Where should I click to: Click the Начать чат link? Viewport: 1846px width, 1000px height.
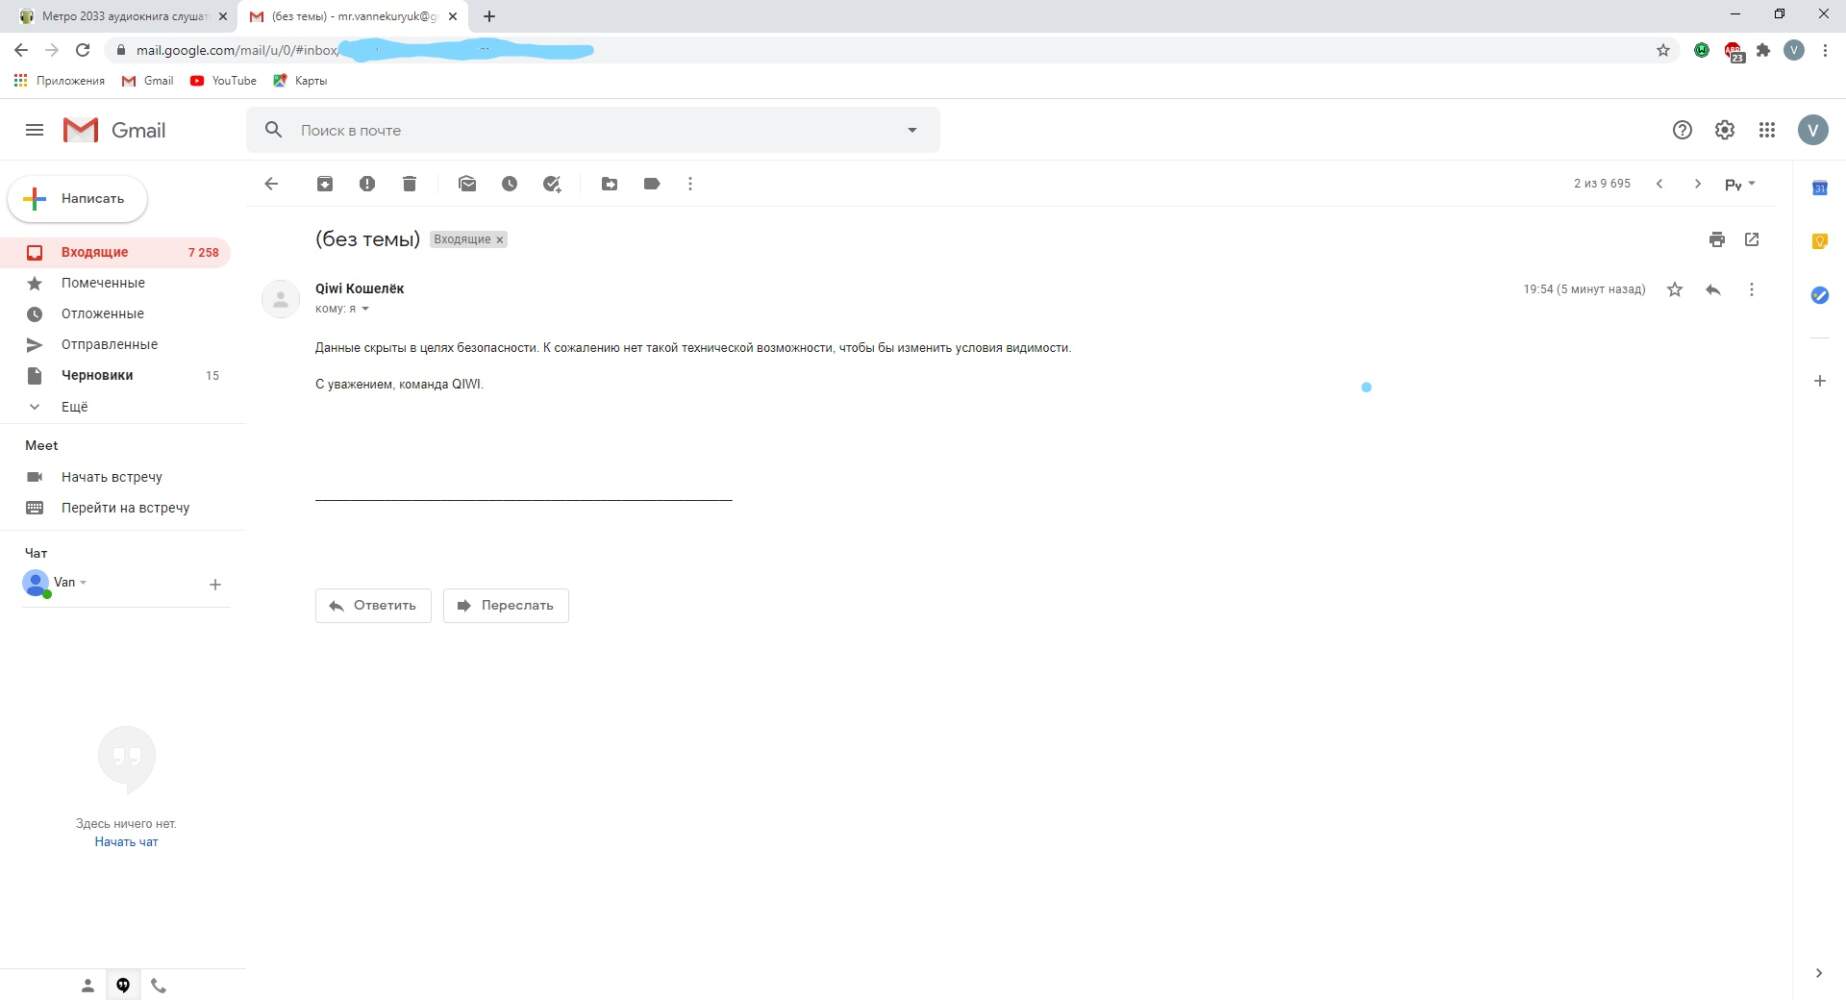pos(126,842)
